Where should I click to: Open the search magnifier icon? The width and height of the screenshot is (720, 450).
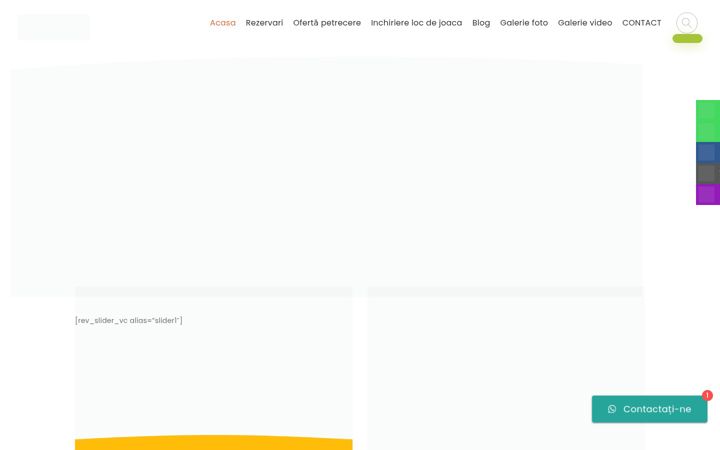686,22
